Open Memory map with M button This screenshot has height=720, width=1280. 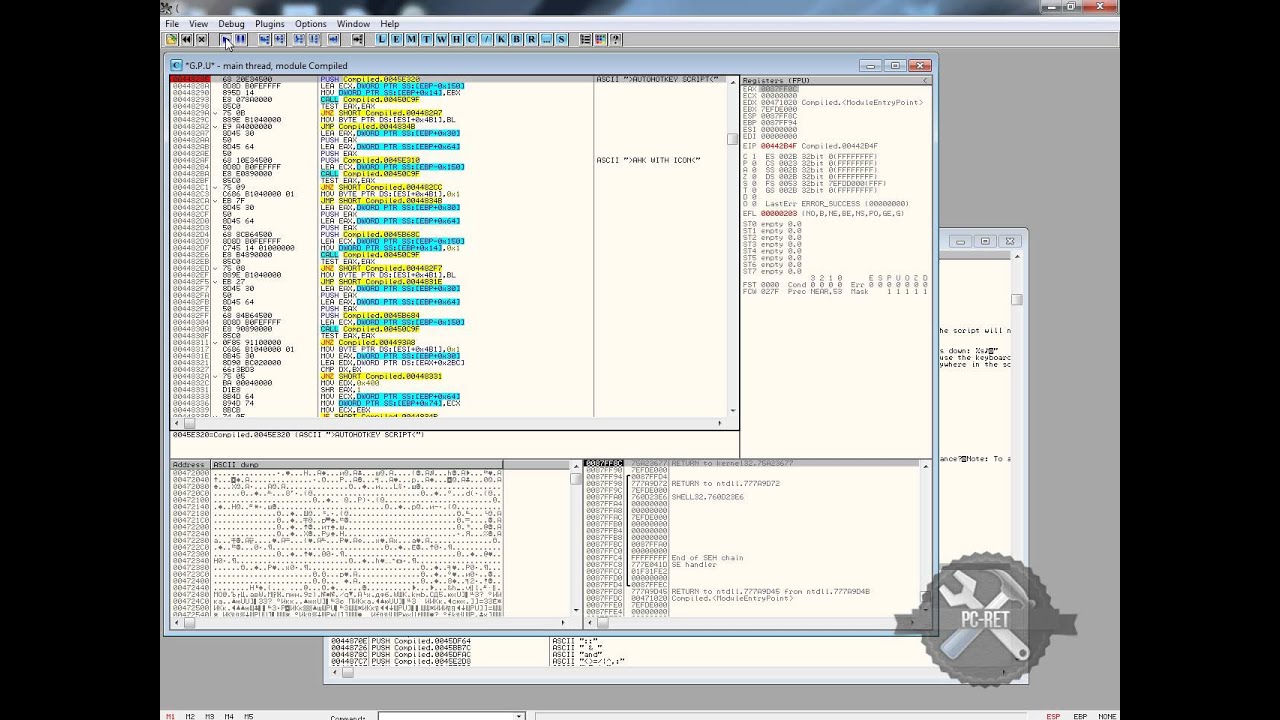click(x=411, y=39)
